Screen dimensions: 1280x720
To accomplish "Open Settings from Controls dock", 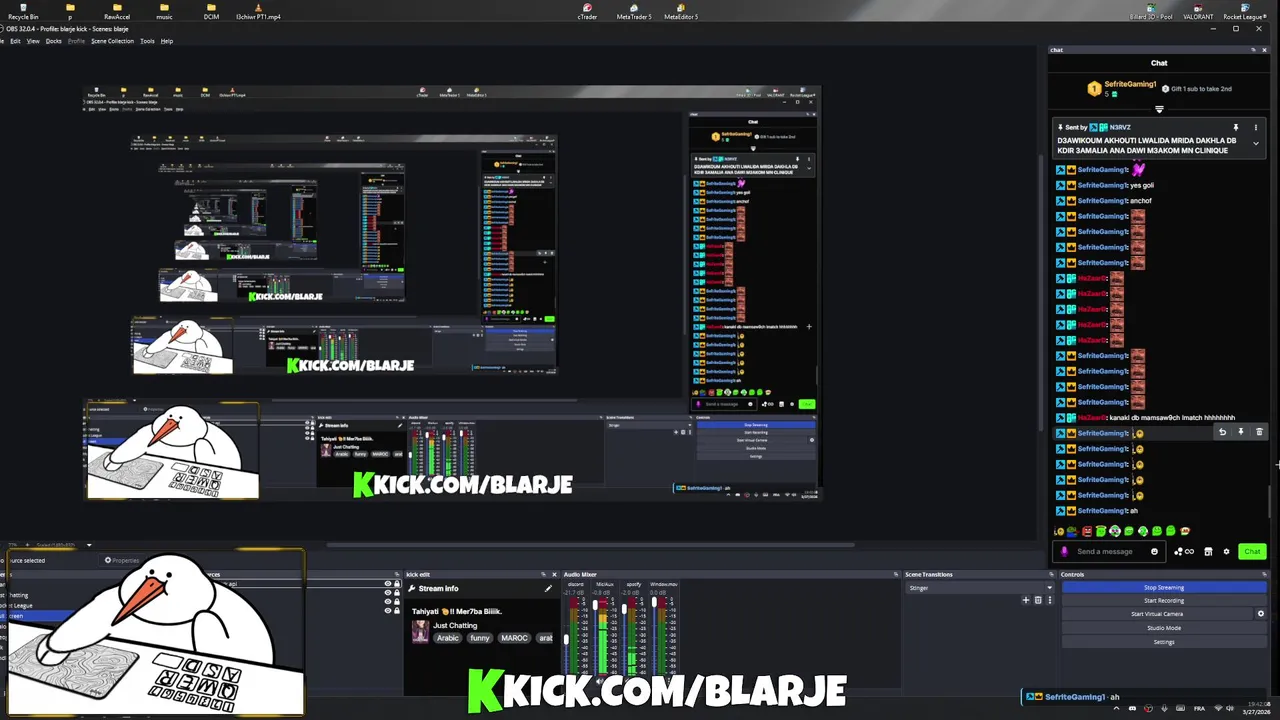I will [1164, 642].
